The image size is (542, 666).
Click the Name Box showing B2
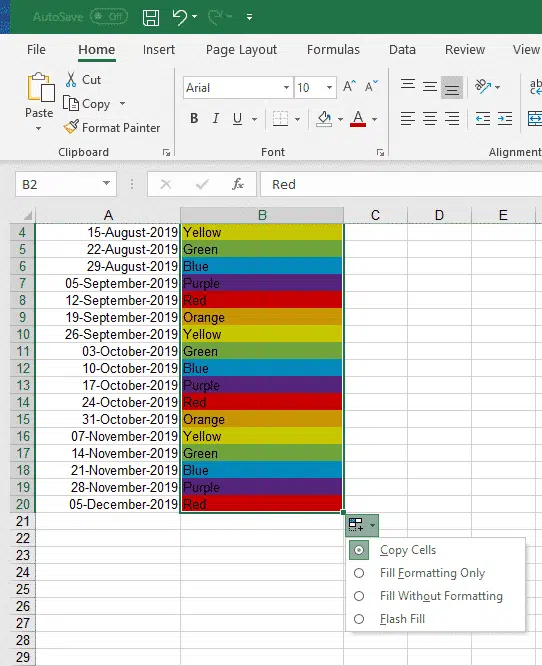(66, 184)
